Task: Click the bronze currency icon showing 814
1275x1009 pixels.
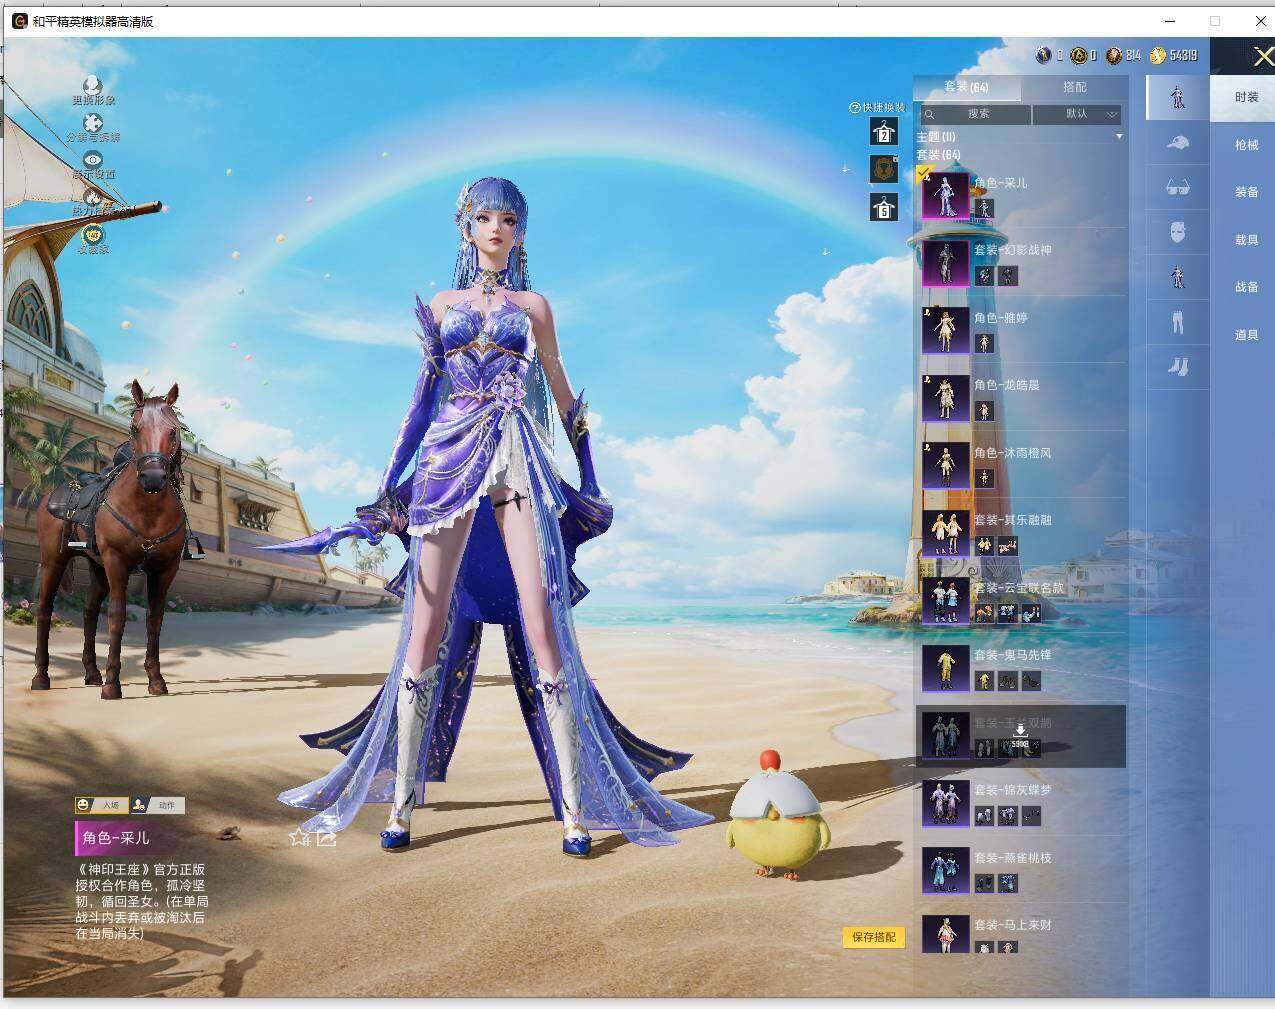Action: pos(1113,56)
